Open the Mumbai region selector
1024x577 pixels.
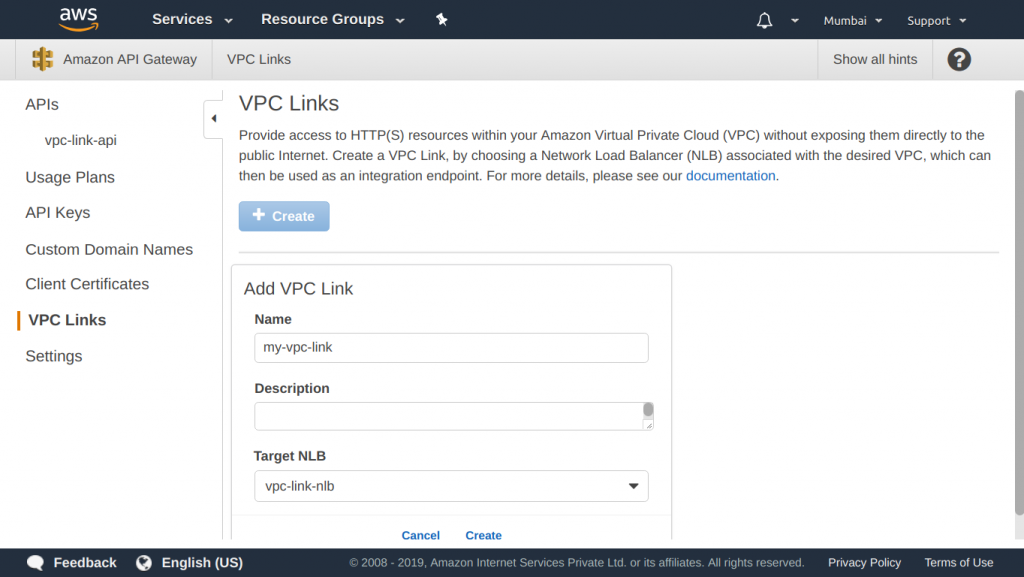[852, 20]
